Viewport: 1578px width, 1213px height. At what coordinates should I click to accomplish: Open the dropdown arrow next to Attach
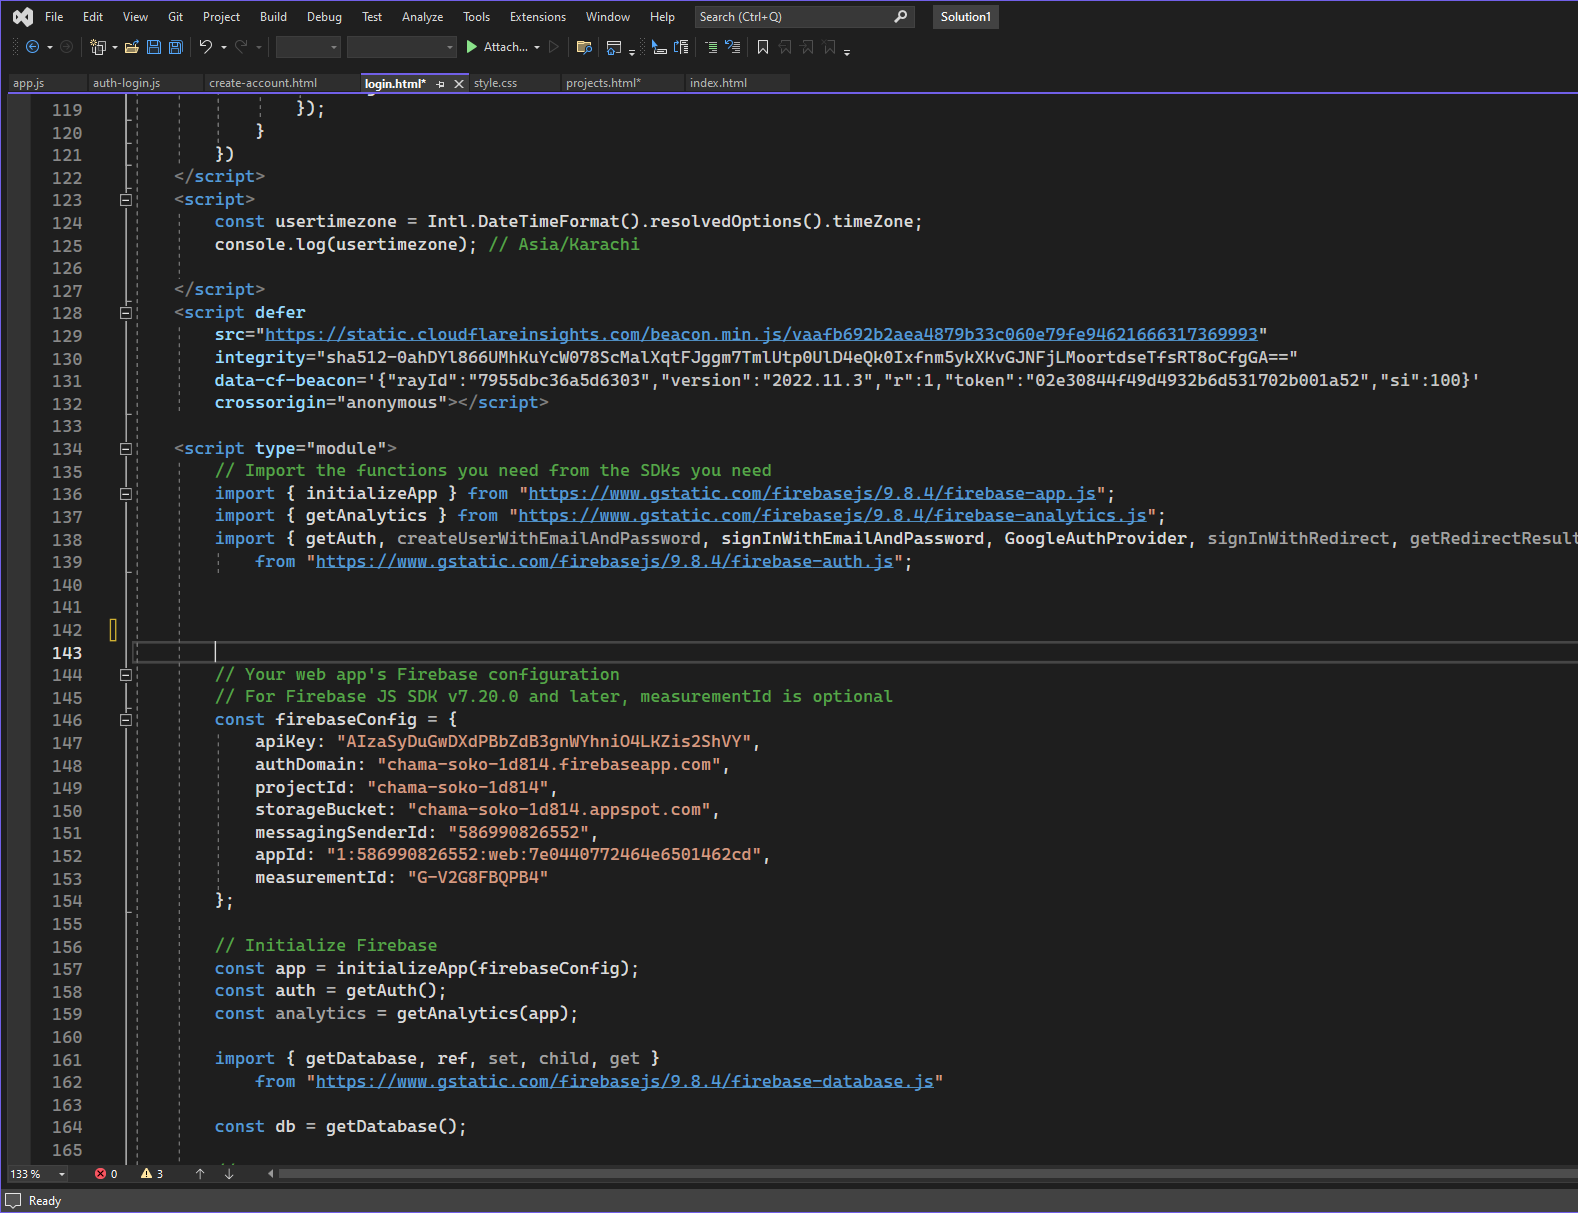pyautogui.click(x=537, y=47)
